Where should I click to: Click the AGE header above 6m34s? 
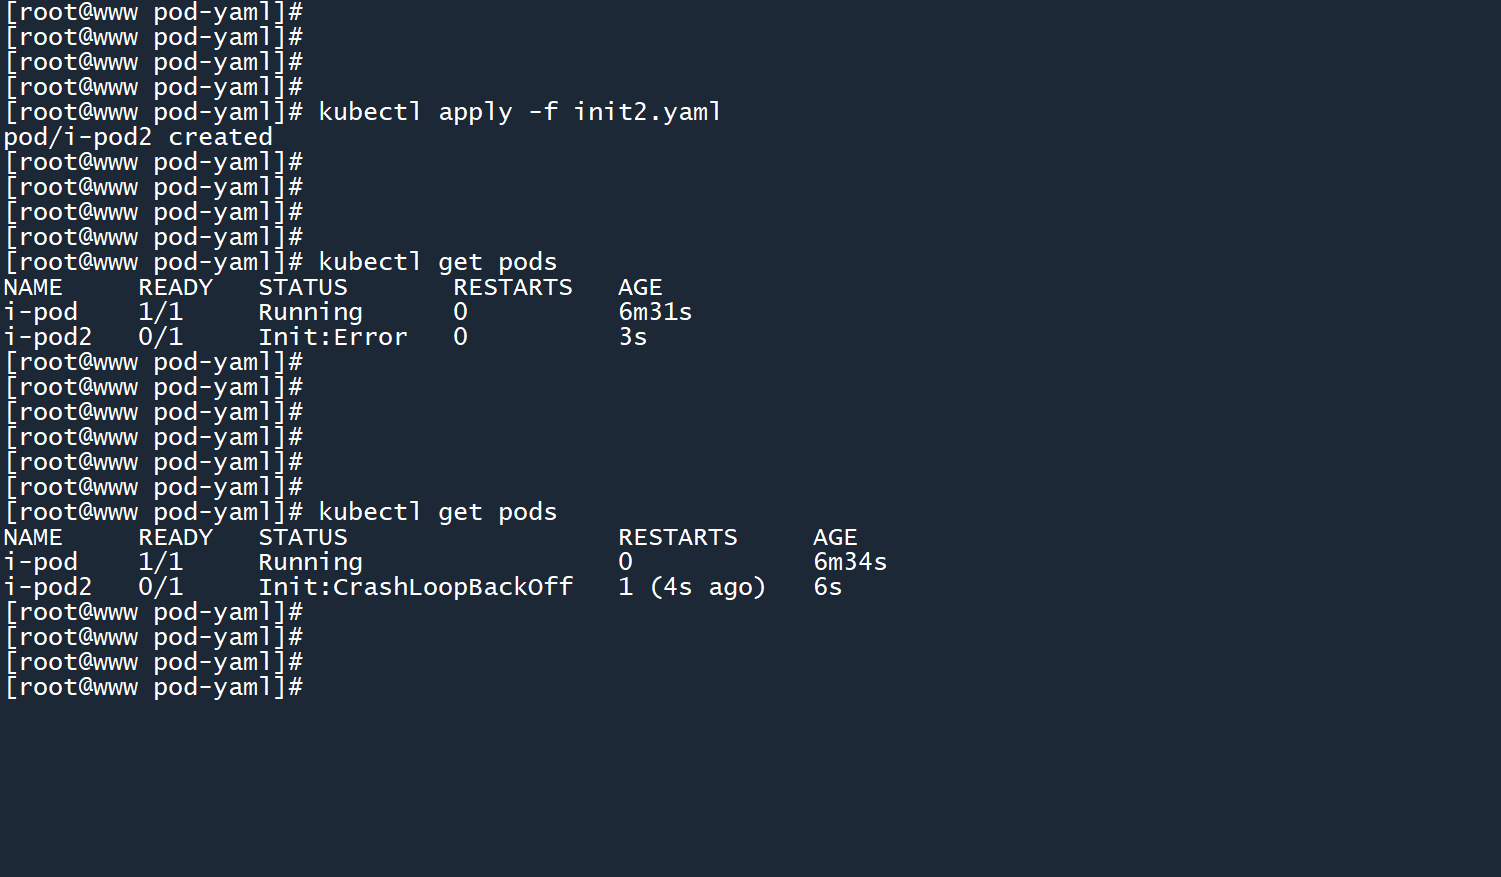(x=835, y=537)
